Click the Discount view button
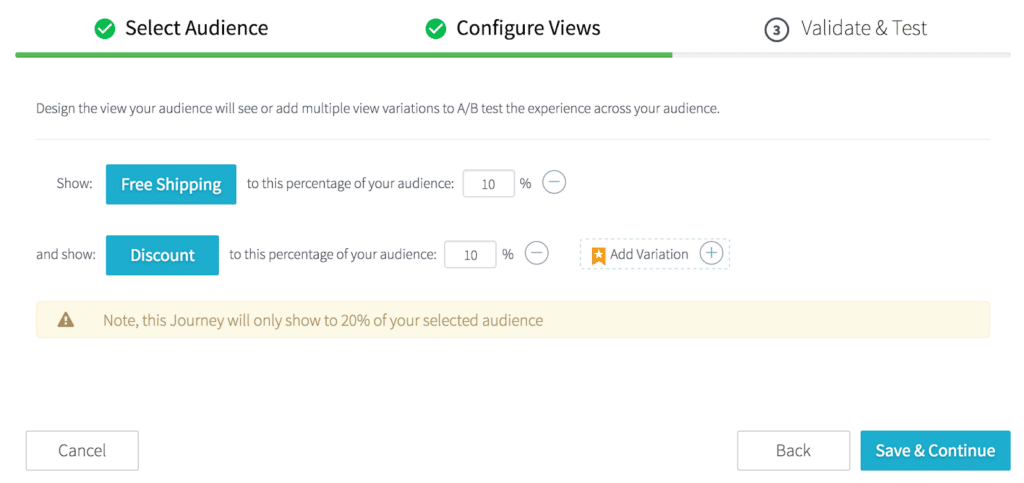This screenshot has height=483, width=1024. (162, 255)
